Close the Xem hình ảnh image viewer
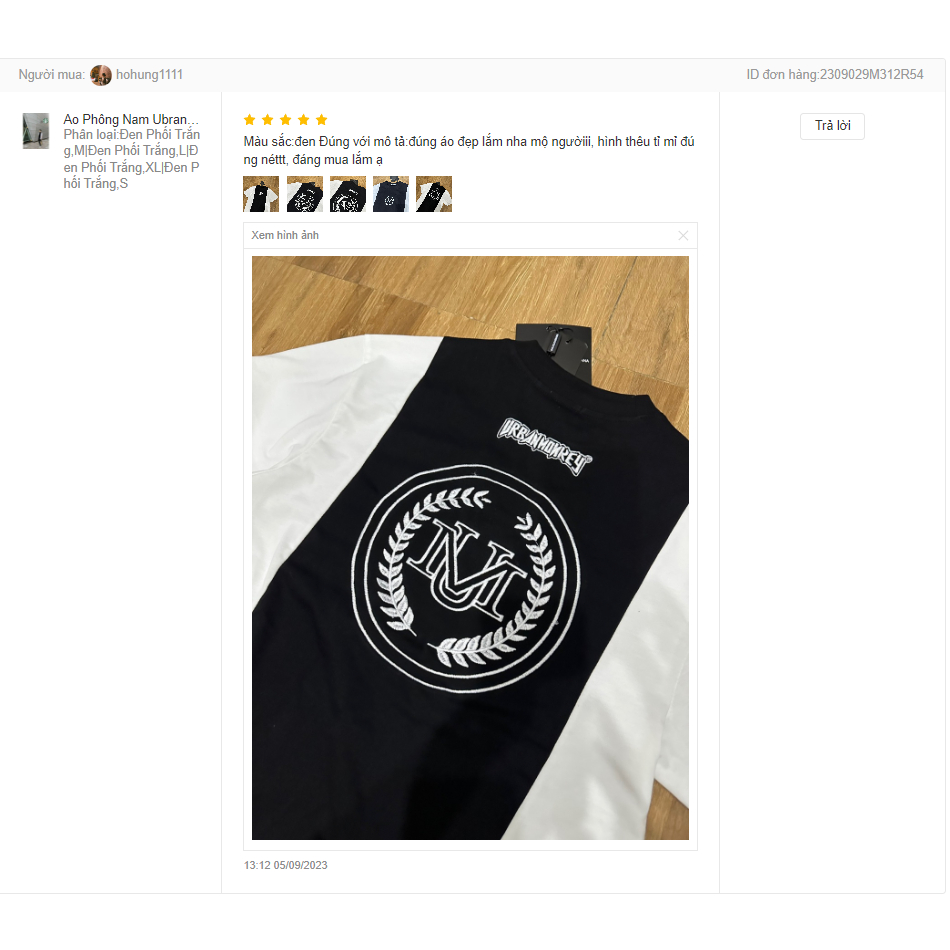 [683, 236]
